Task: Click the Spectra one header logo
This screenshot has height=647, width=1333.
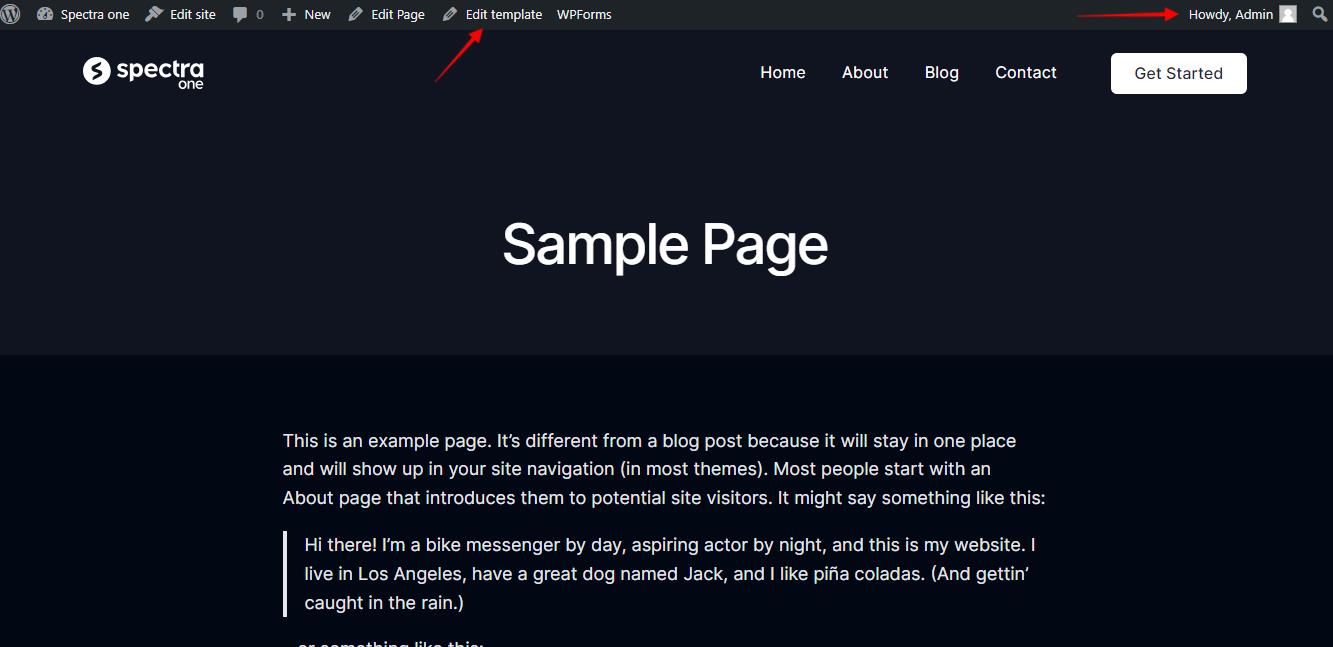Action: pos(143,72)
